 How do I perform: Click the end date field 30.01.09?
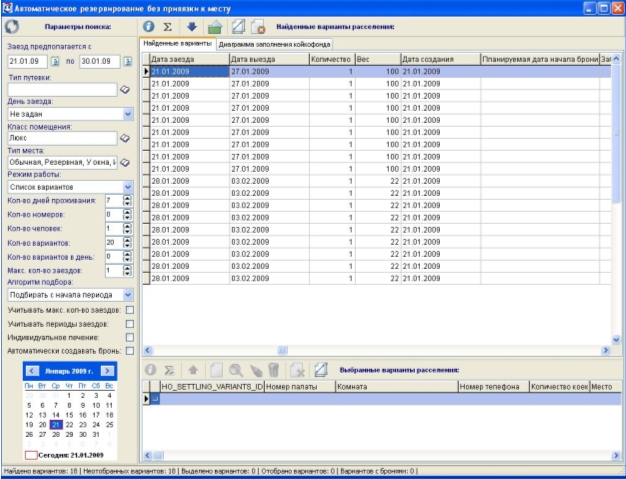pyautogui.click(x=99, y=61)
